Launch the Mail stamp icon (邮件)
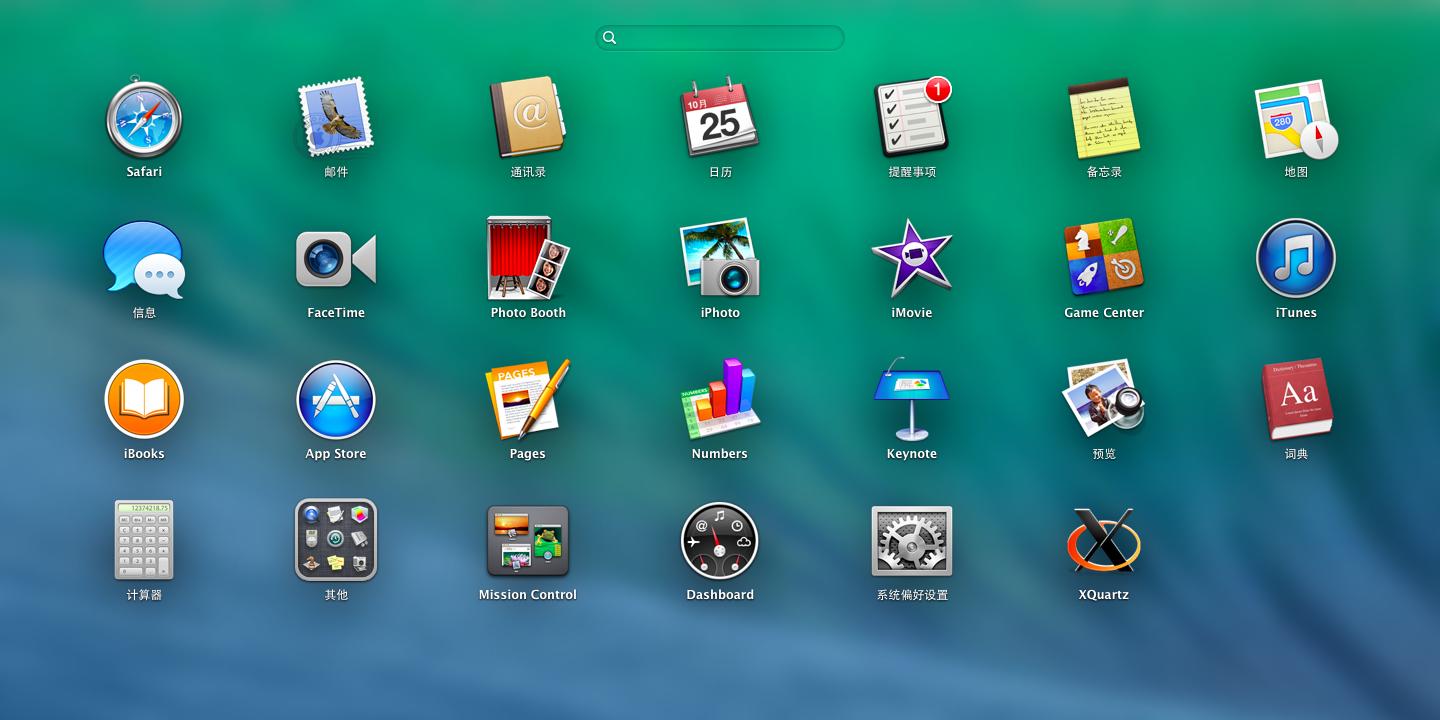1440x720 pixels. (x=336, y=118)
